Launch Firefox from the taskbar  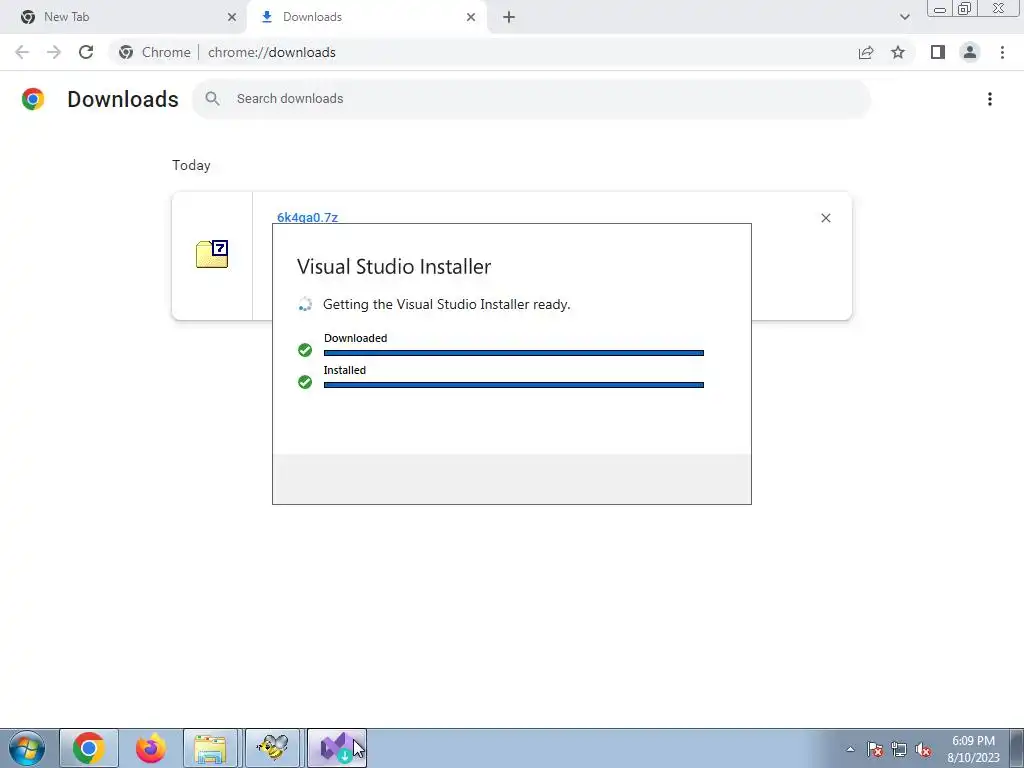coord(150,748)
